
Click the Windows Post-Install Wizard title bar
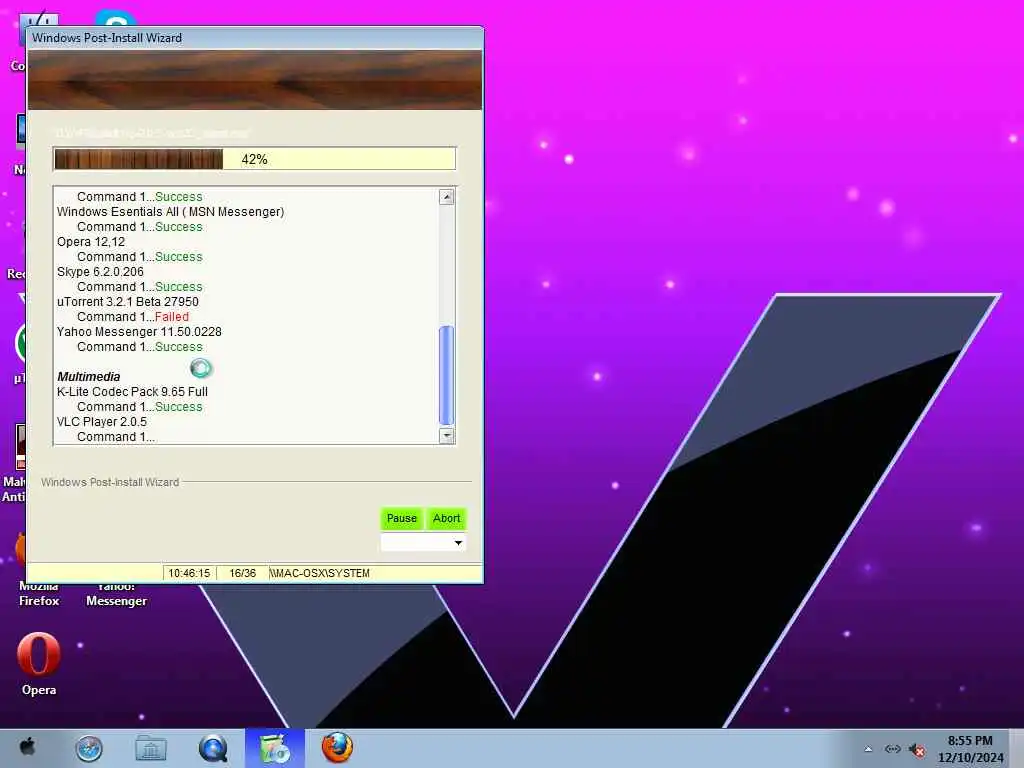point(255,38)
